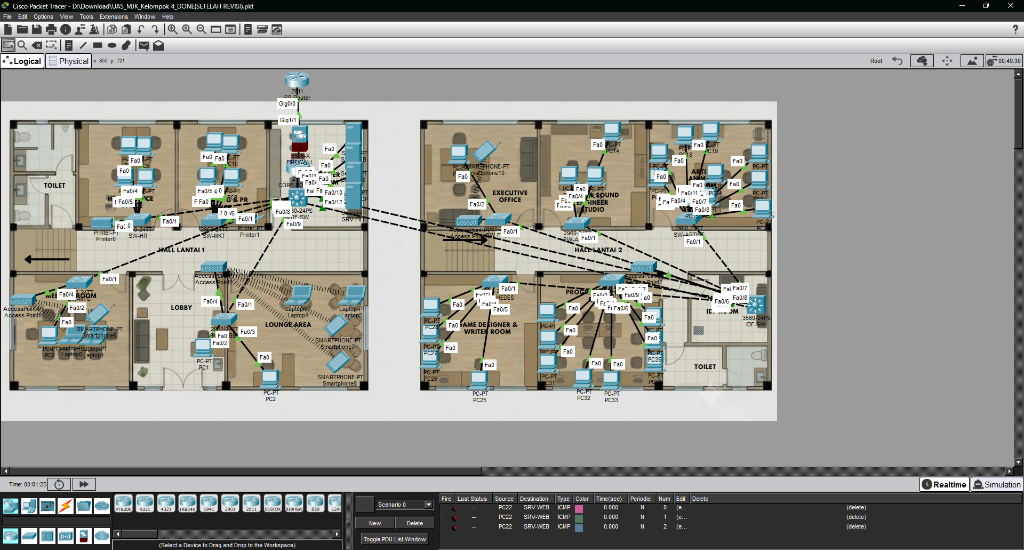
Task: Click Fast Forward Time button
Action: pyautogui.click(x=84, y=484)
